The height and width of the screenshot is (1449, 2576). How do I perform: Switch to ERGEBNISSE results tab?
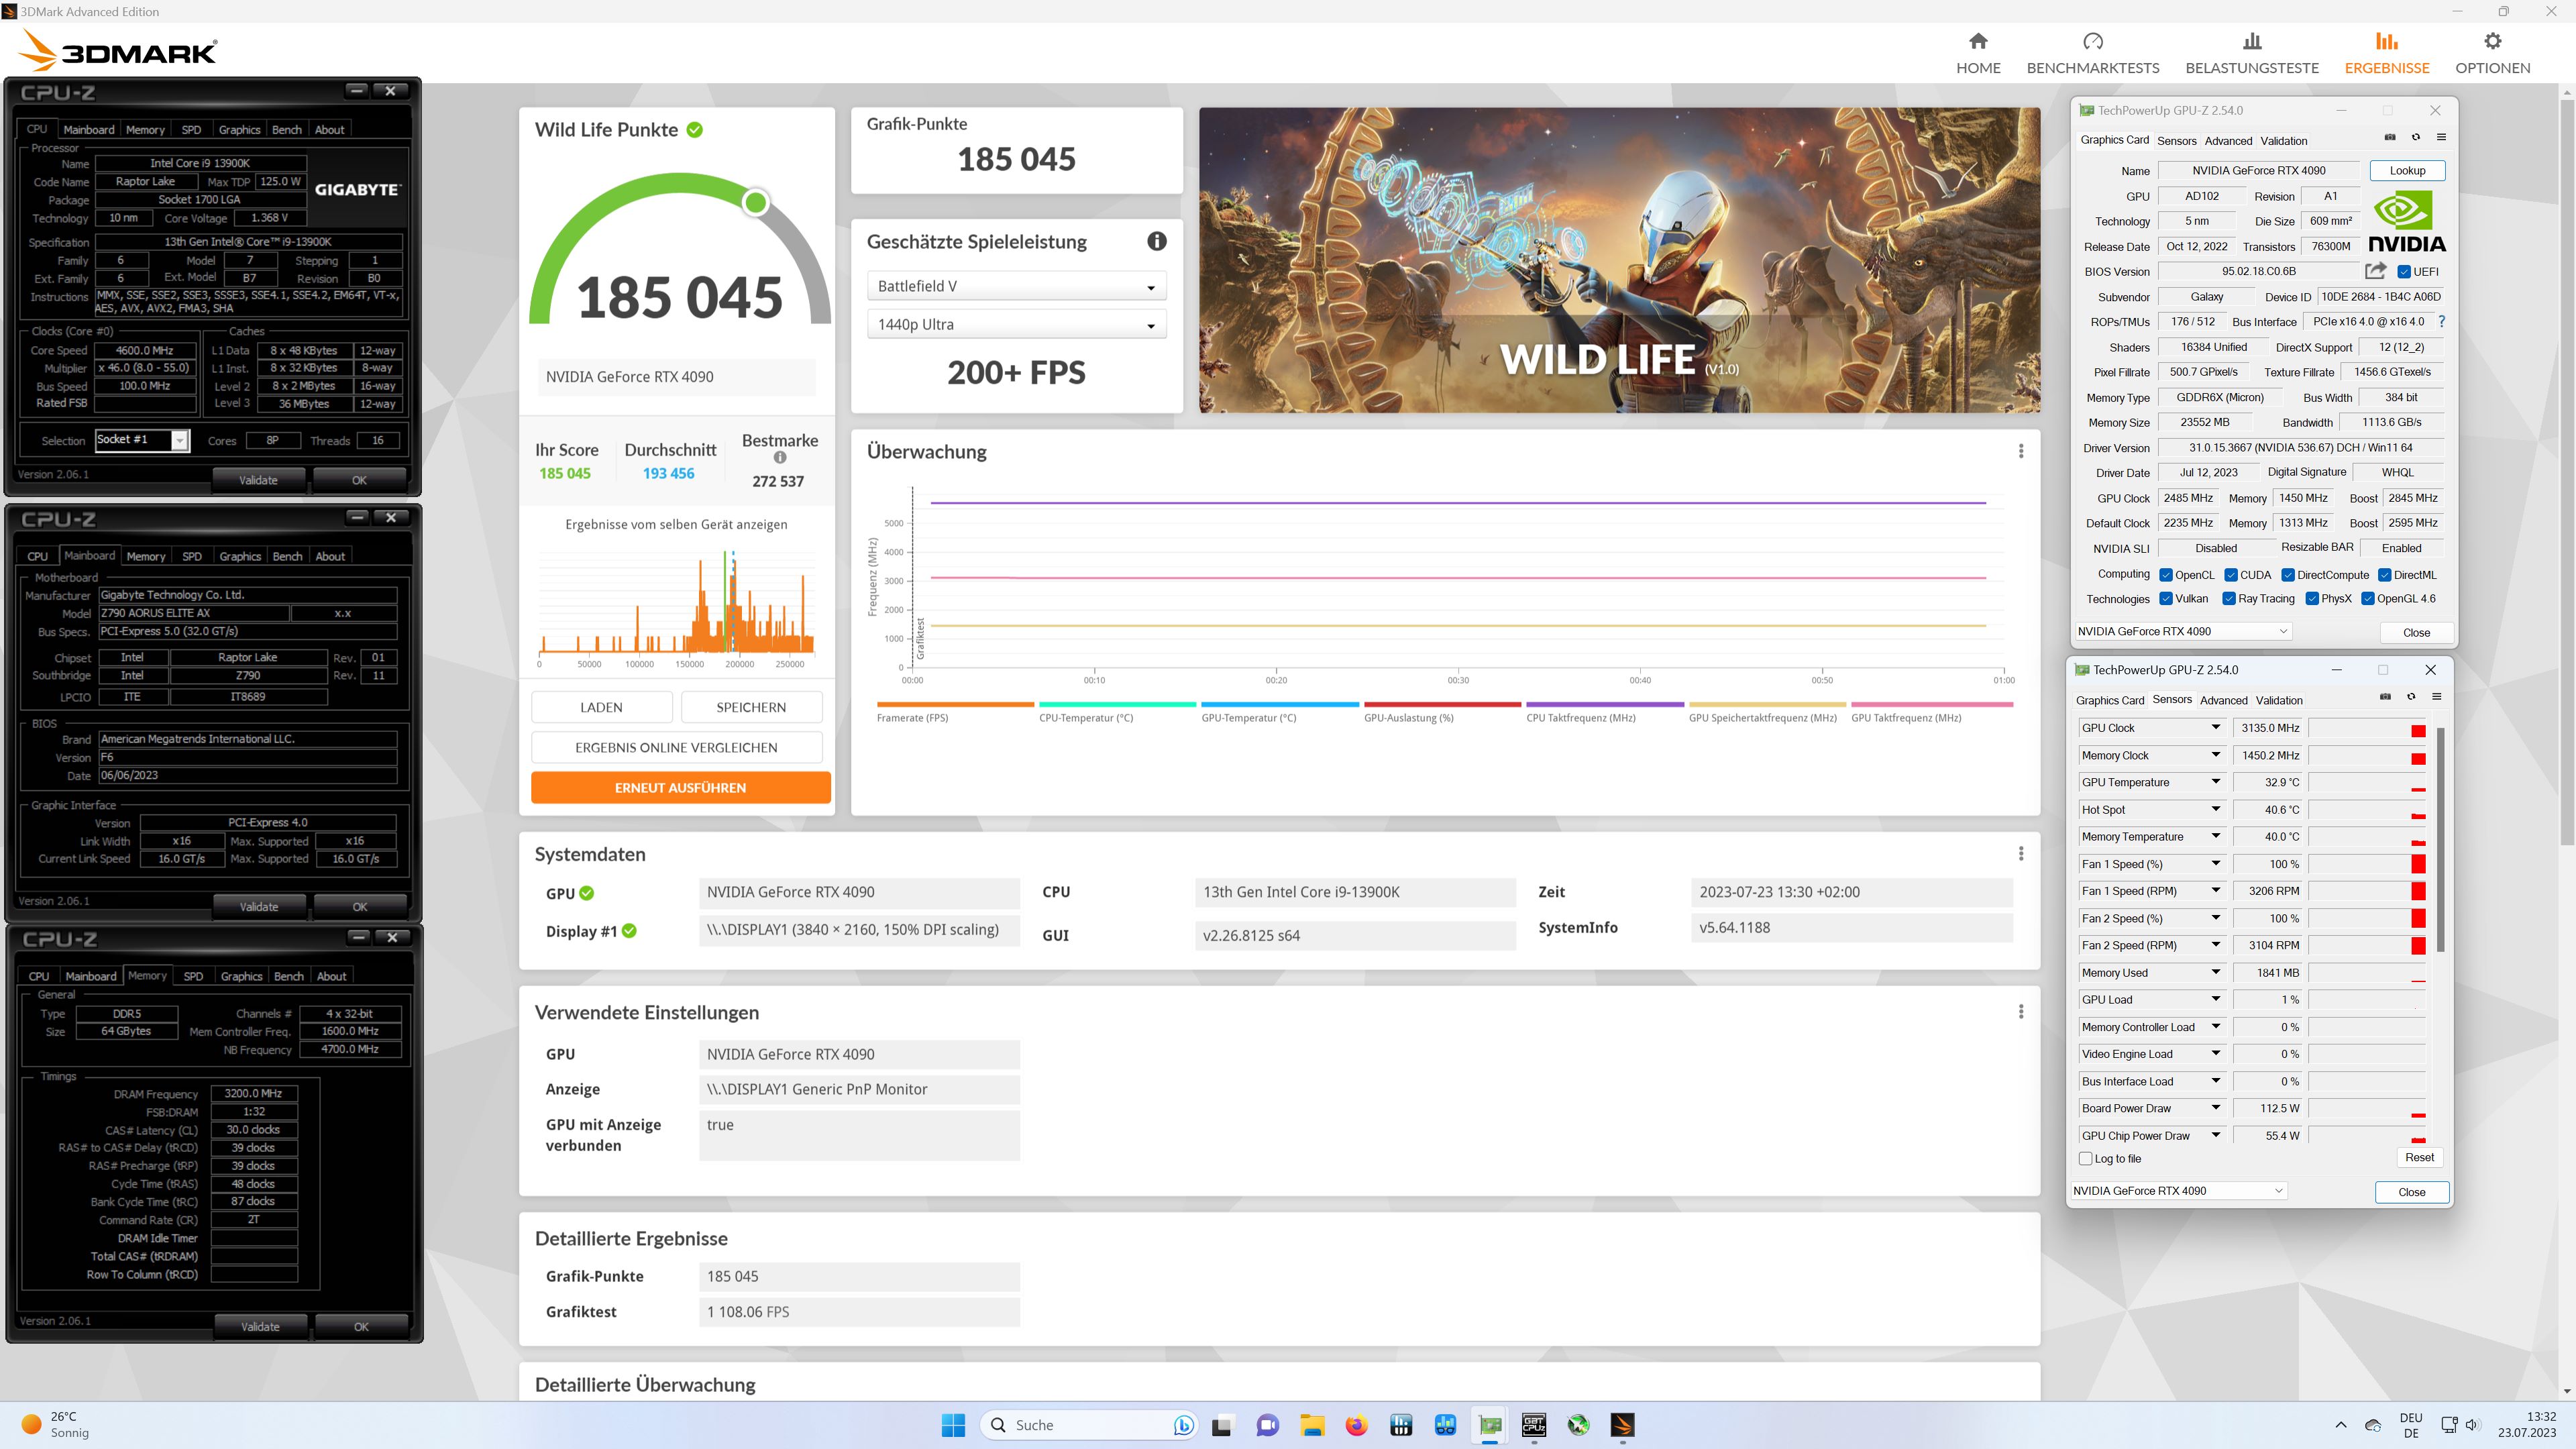2386,53
